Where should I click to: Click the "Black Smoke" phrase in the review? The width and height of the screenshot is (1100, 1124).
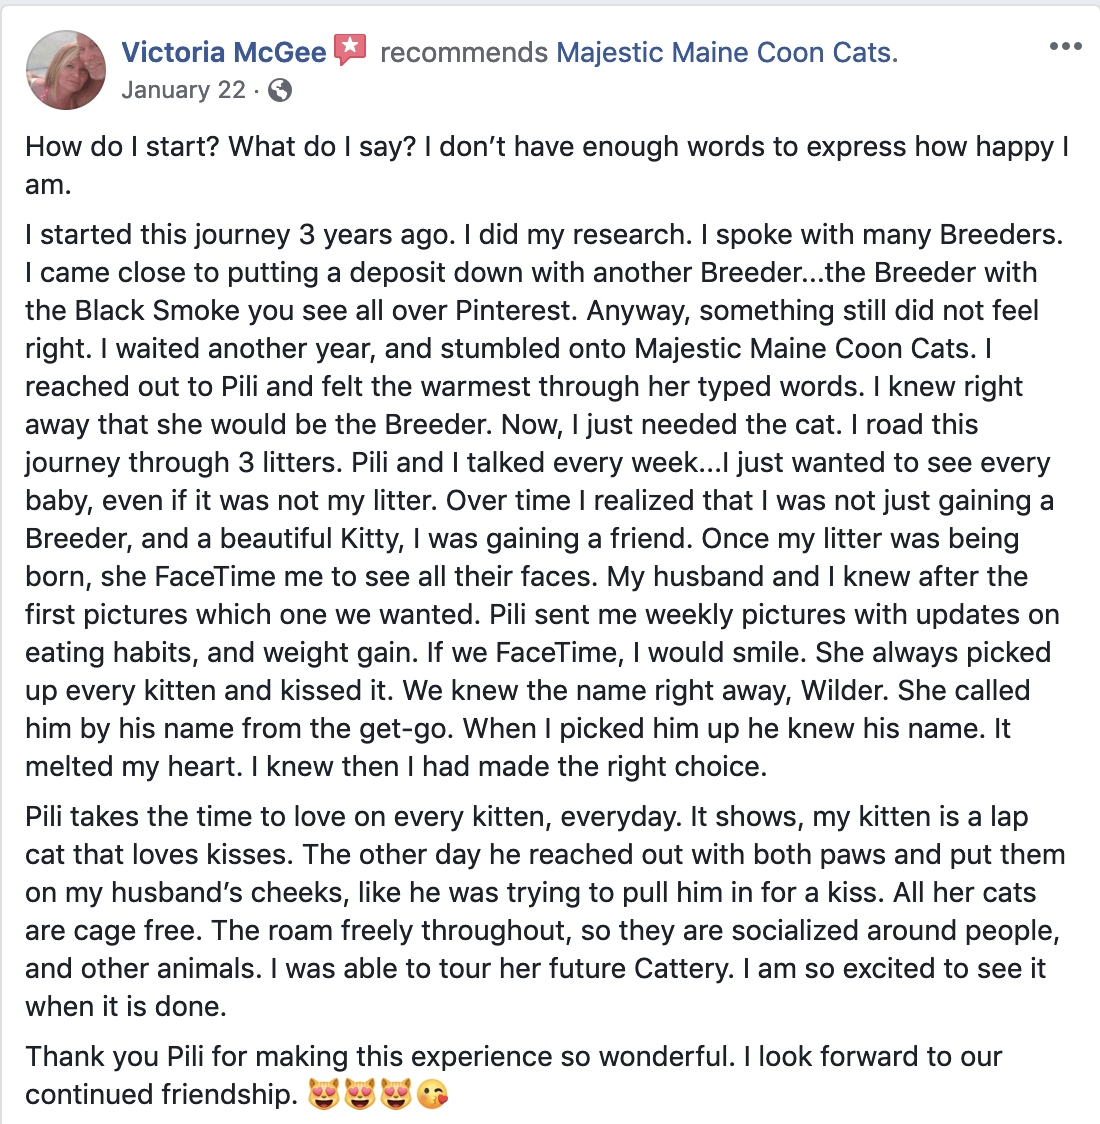pos(153,311)
